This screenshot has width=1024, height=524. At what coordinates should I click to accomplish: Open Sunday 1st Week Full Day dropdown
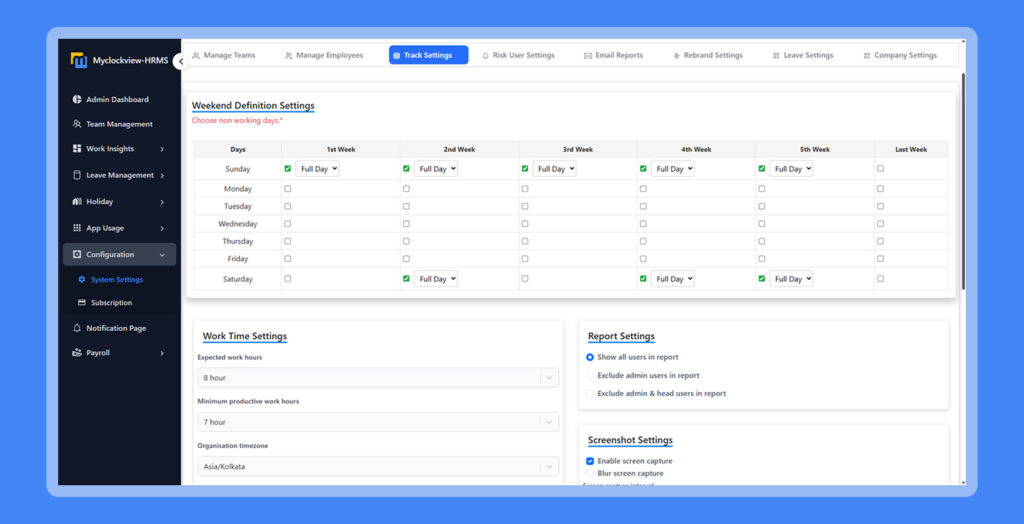pos(317,169)
